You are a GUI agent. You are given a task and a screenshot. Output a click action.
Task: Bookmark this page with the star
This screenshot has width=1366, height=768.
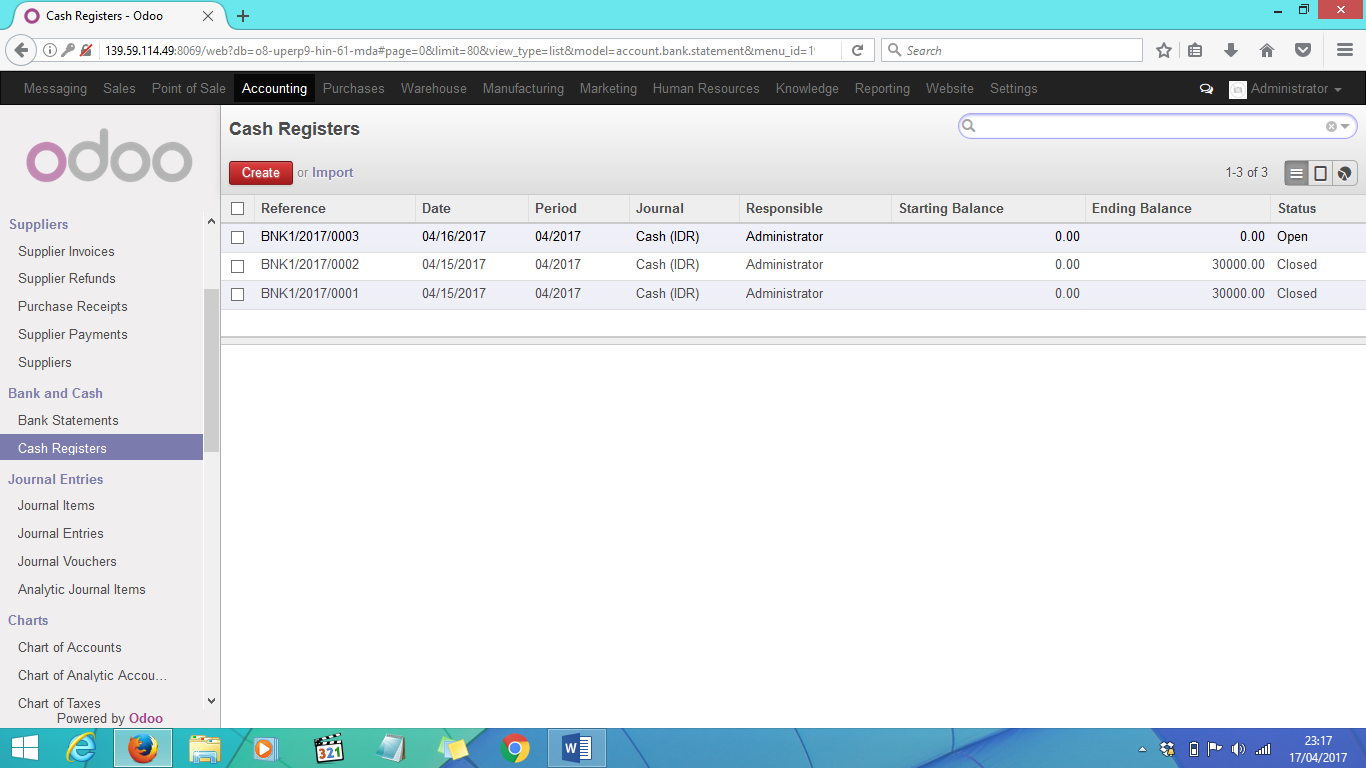point(1164,50)
